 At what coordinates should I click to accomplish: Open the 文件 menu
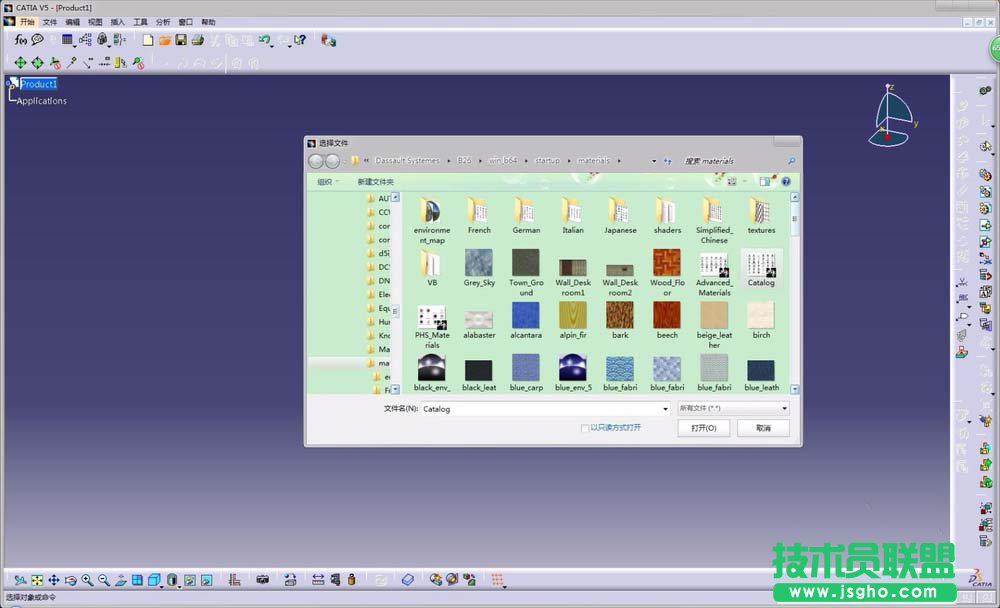click(50, 21)
